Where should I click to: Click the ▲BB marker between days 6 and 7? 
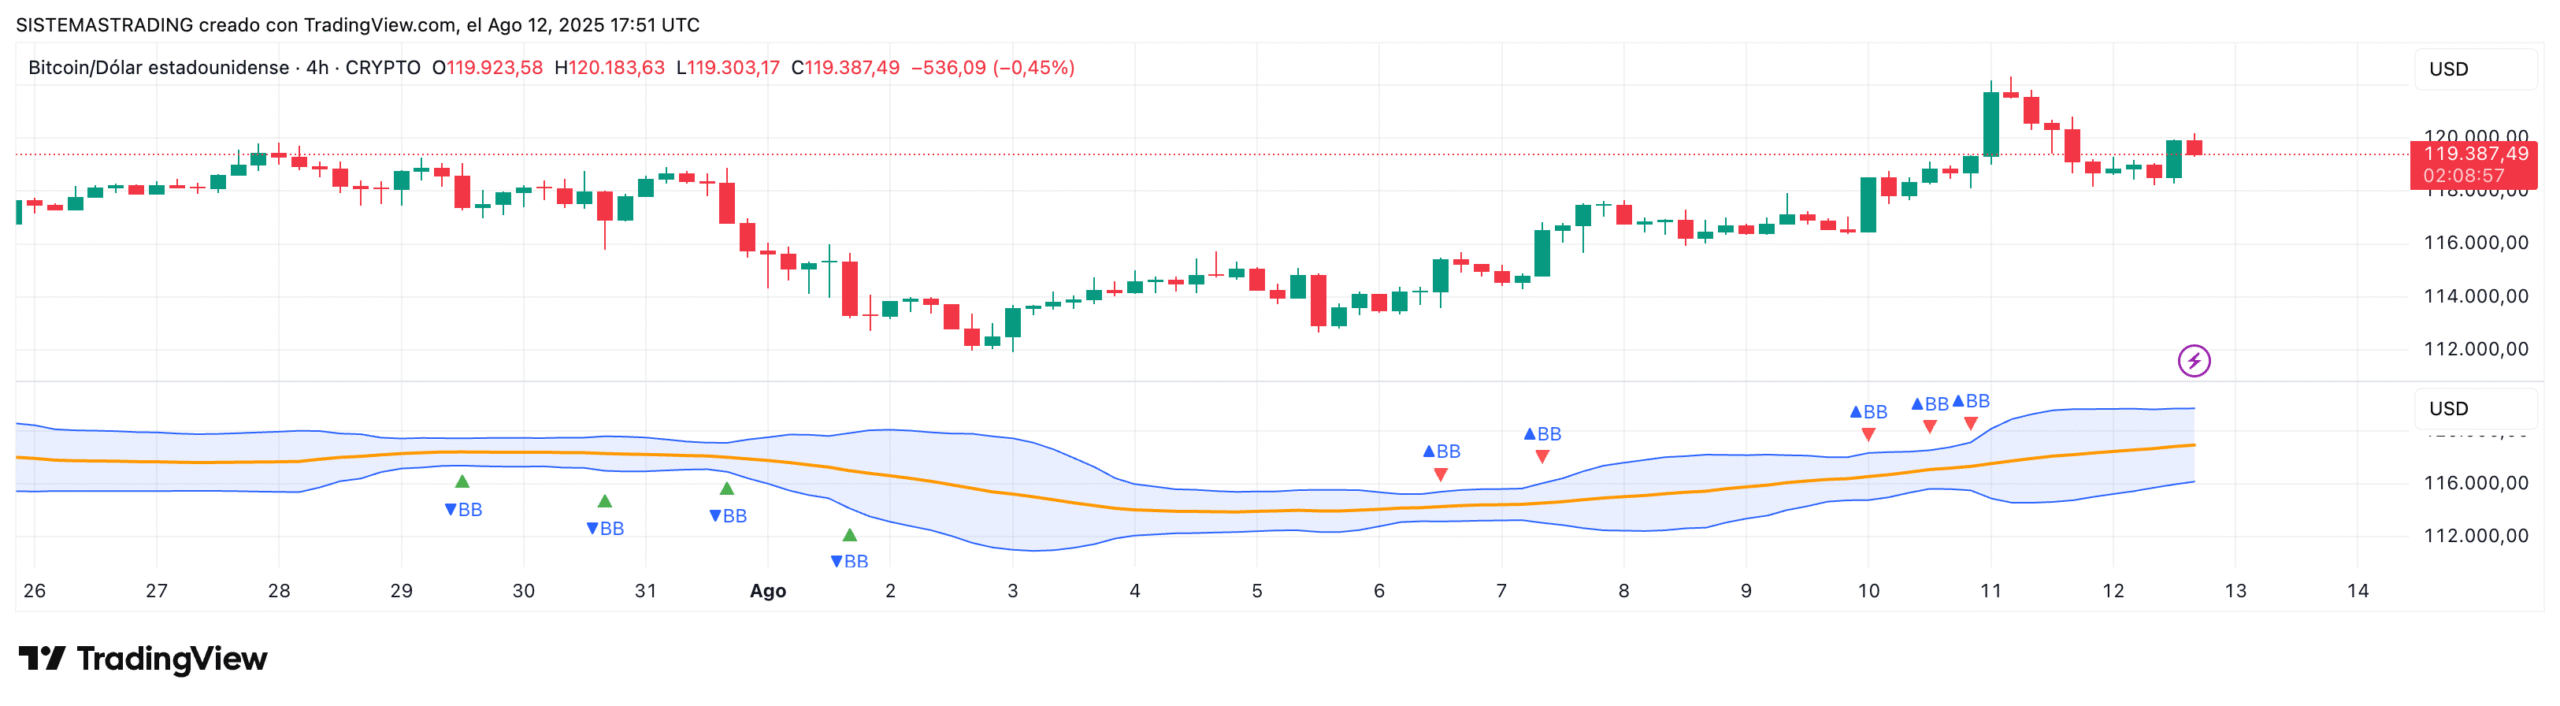tap(1441, 451)
